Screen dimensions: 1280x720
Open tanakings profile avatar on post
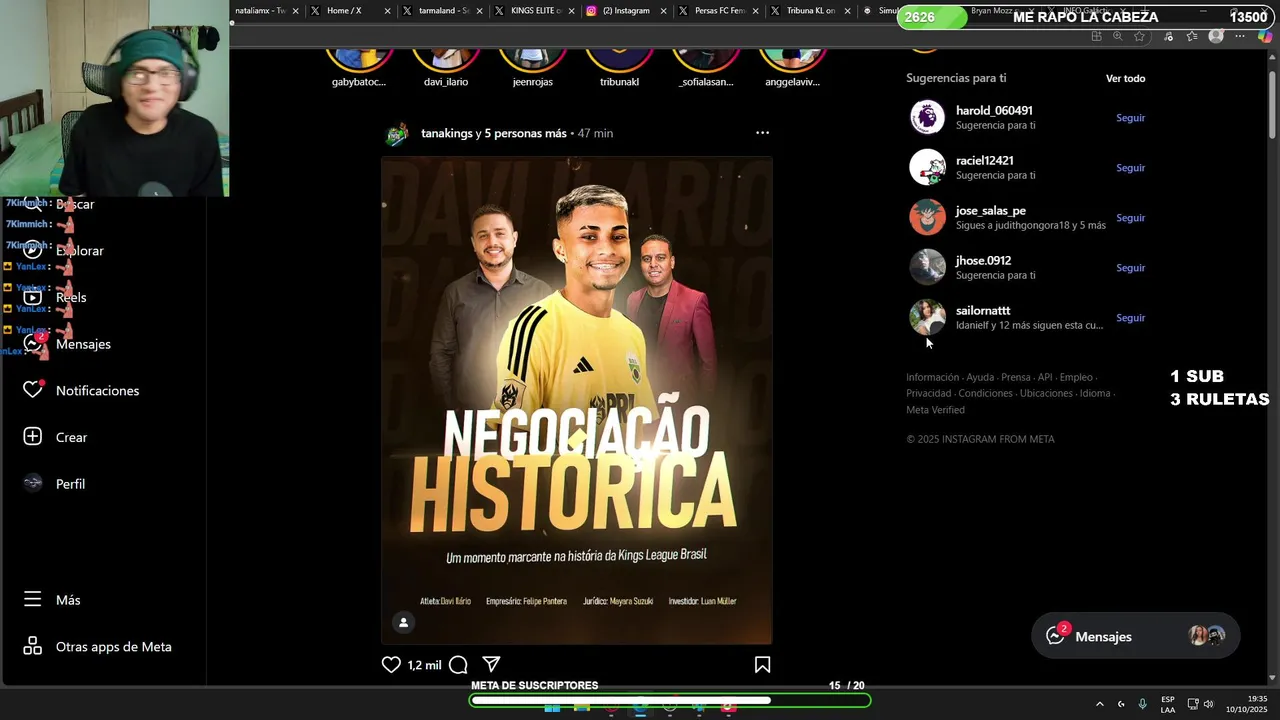click(397, 134)
